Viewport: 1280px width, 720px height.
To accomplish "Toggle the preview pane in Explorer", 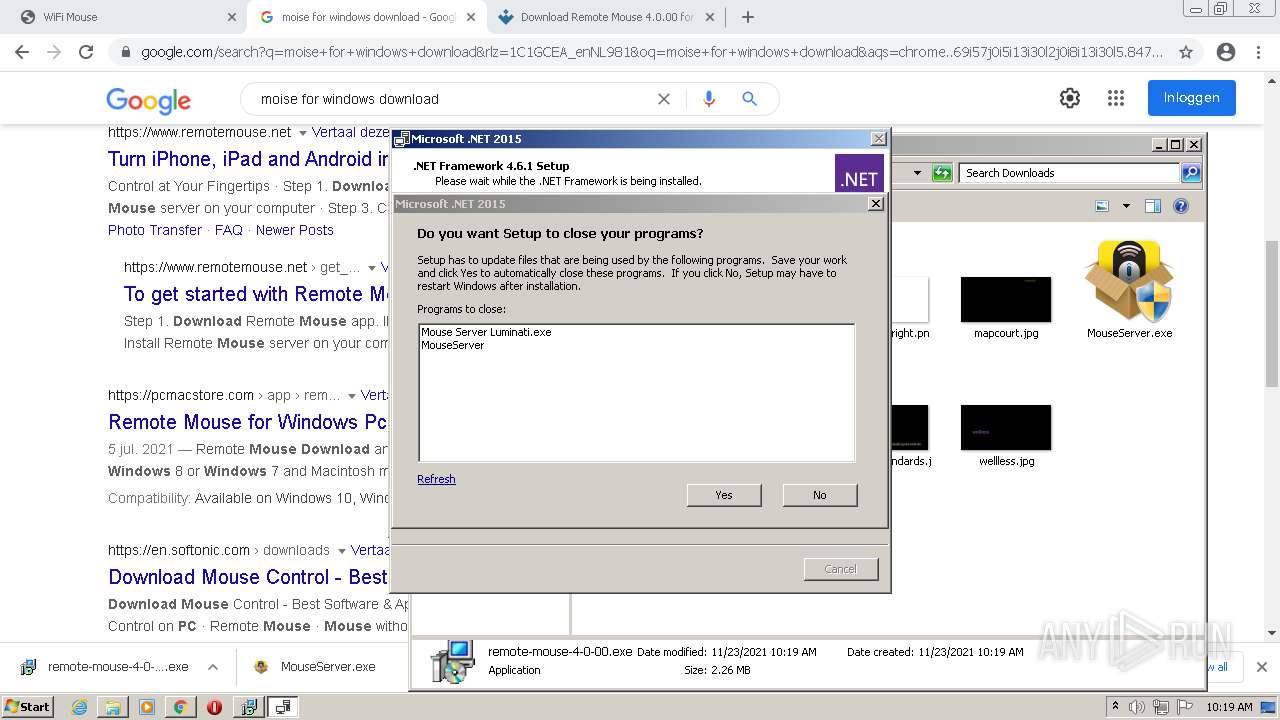I will coord(1153,206).
